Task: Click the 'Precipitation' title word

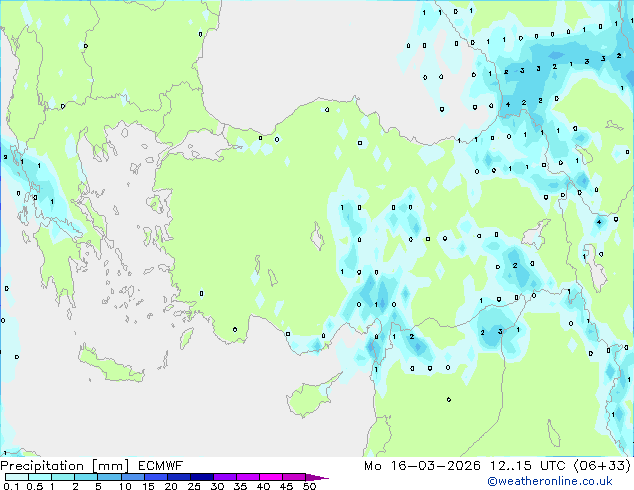Action: click(42, 466)
